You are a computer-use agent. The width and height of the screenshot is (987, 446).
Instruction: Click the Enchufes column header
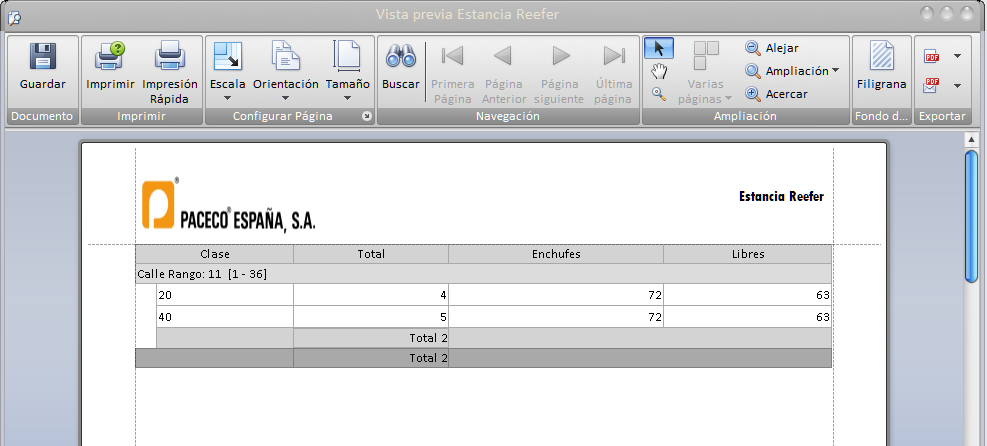[556, 254]
